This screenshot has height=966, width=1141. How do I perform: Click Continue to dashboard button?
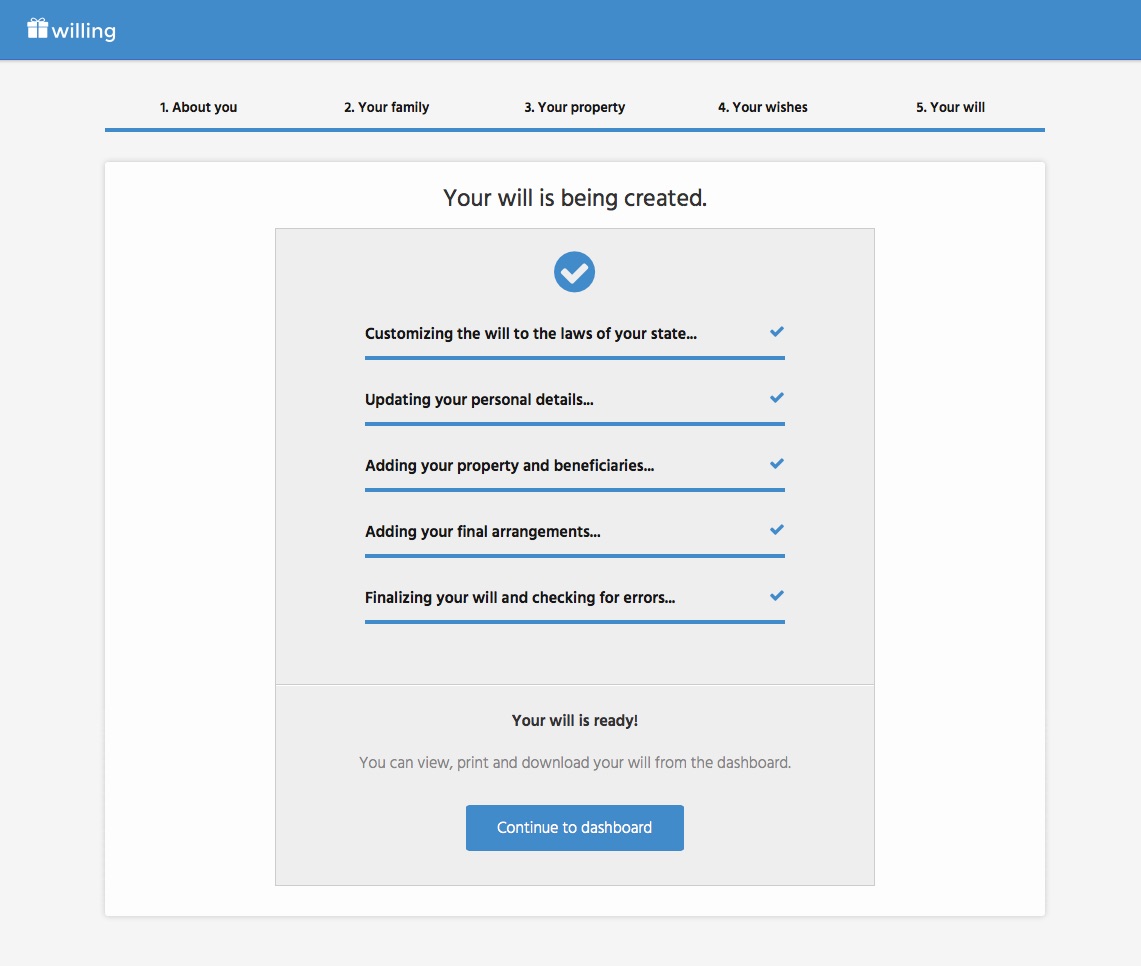(574, 828)
